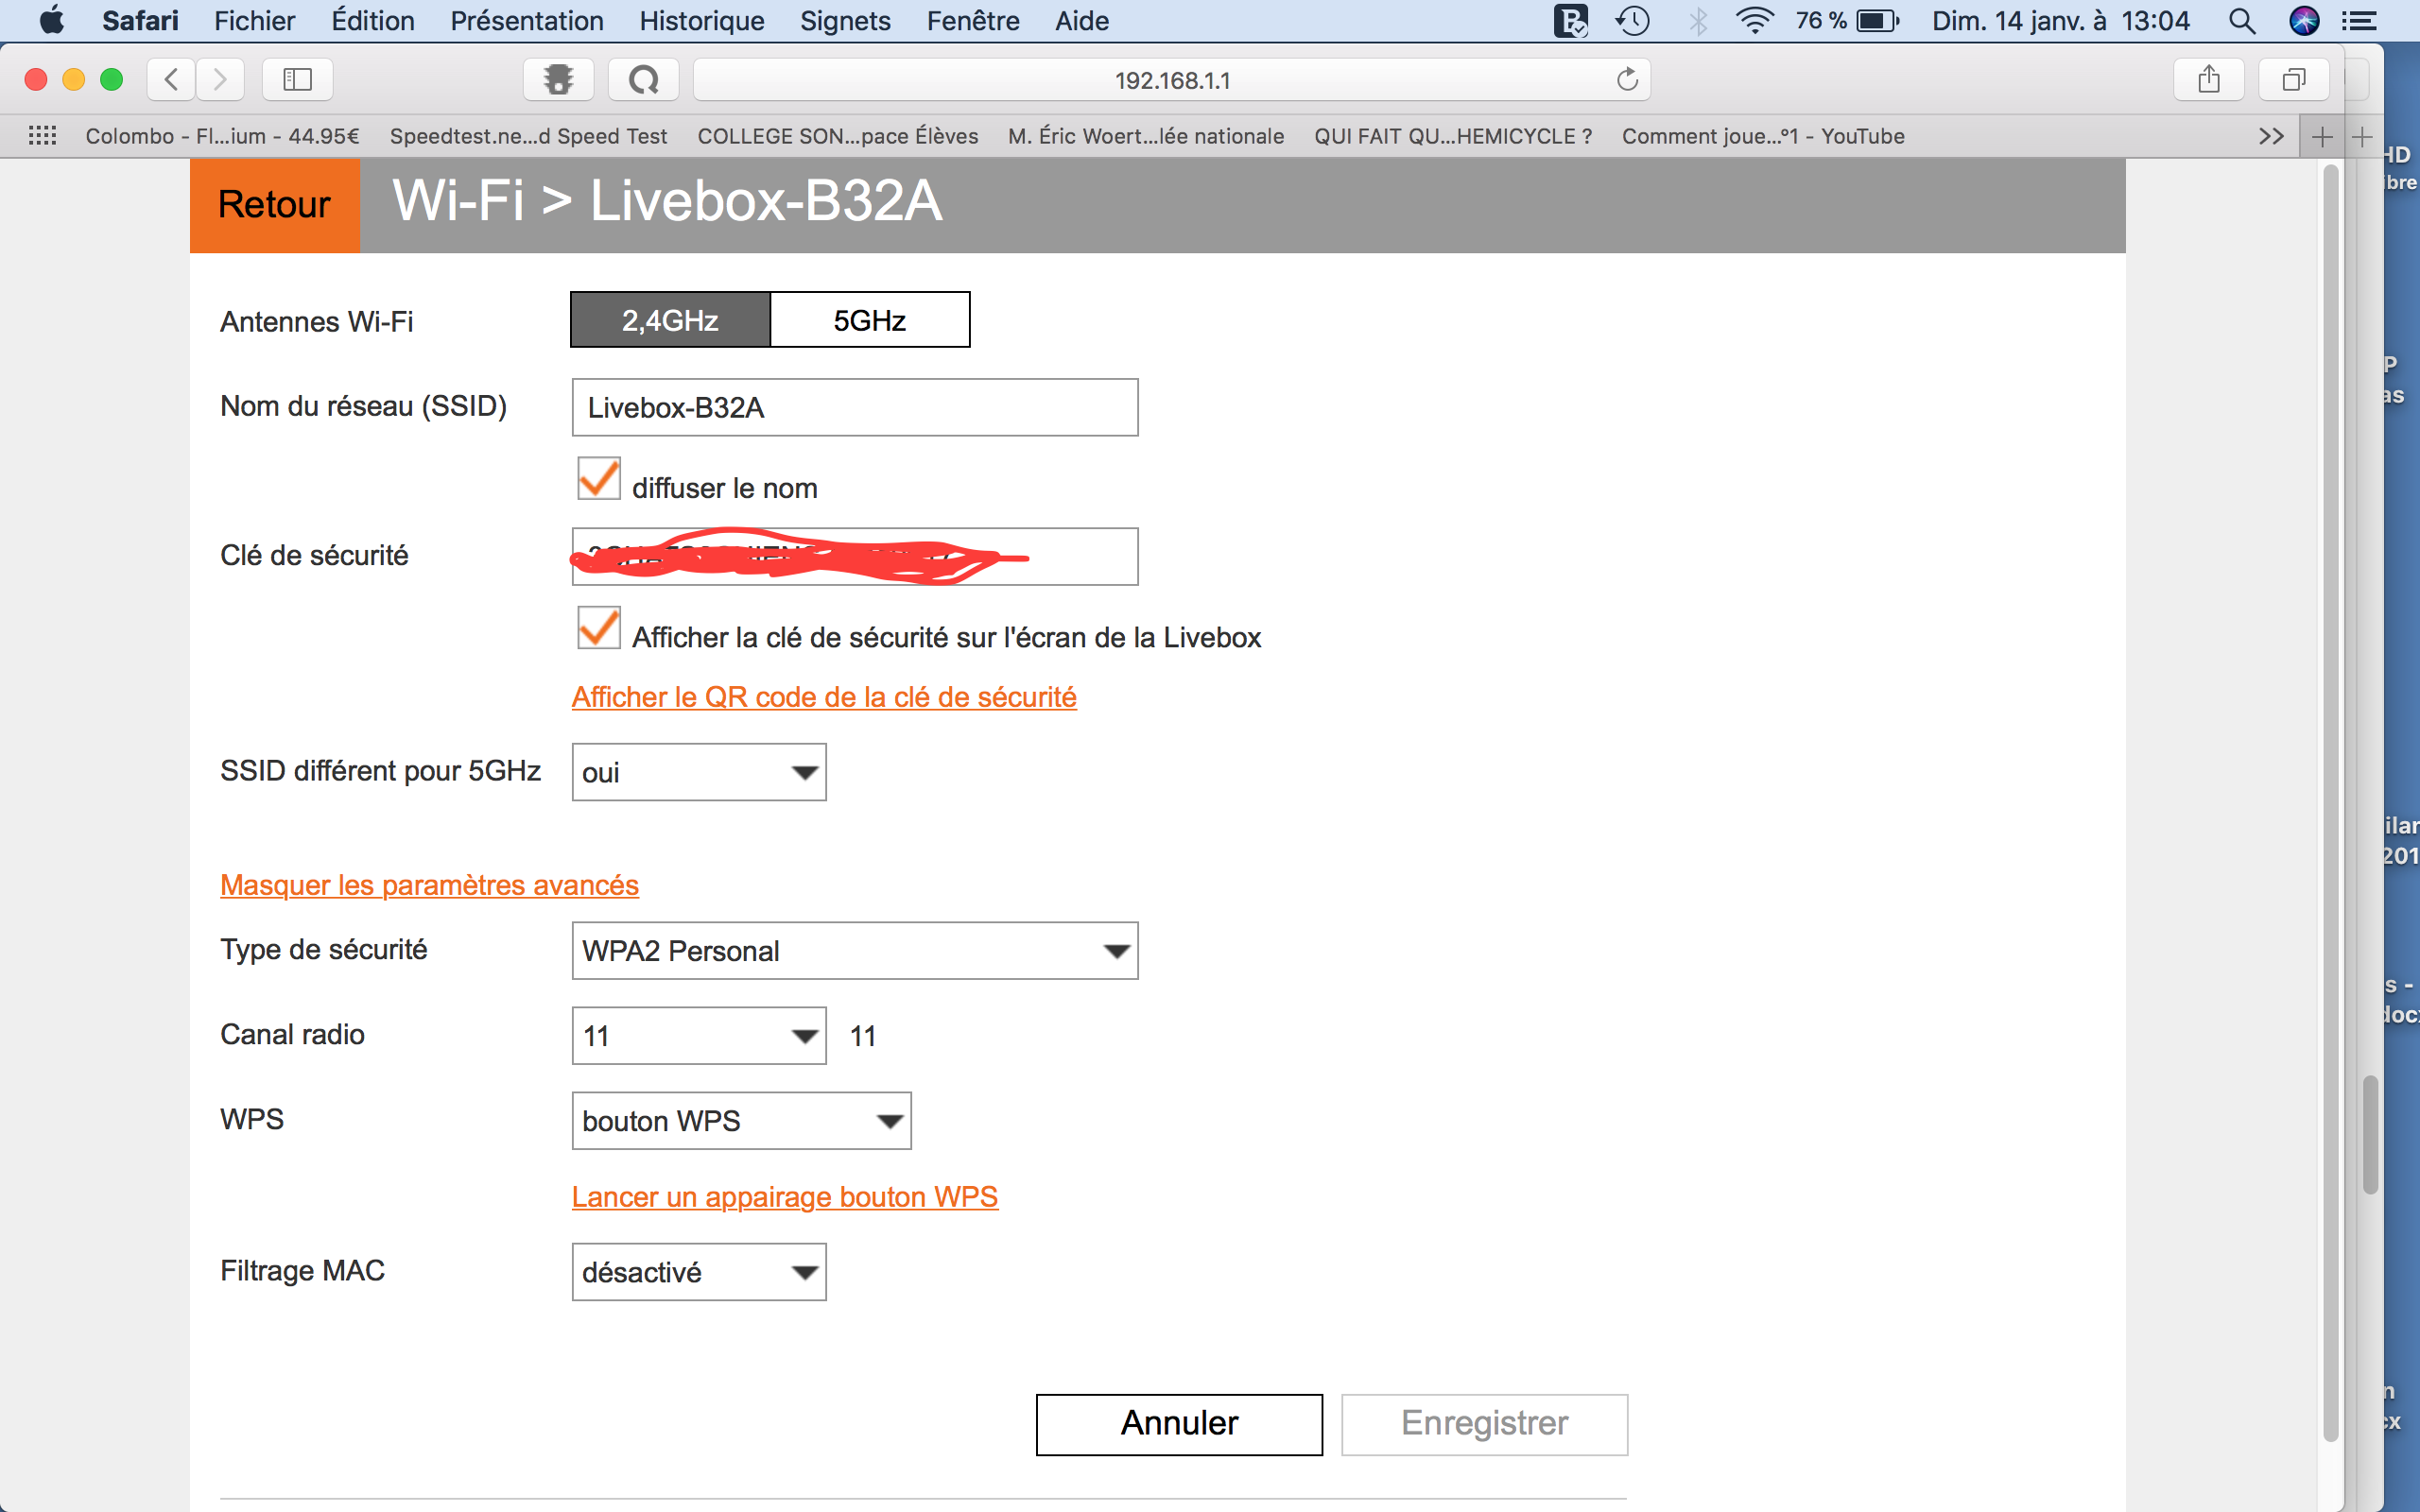Screen dimensions: 2420x1512
Task: Click the Safari back arrow button
Action: click(x=172, y=80)
